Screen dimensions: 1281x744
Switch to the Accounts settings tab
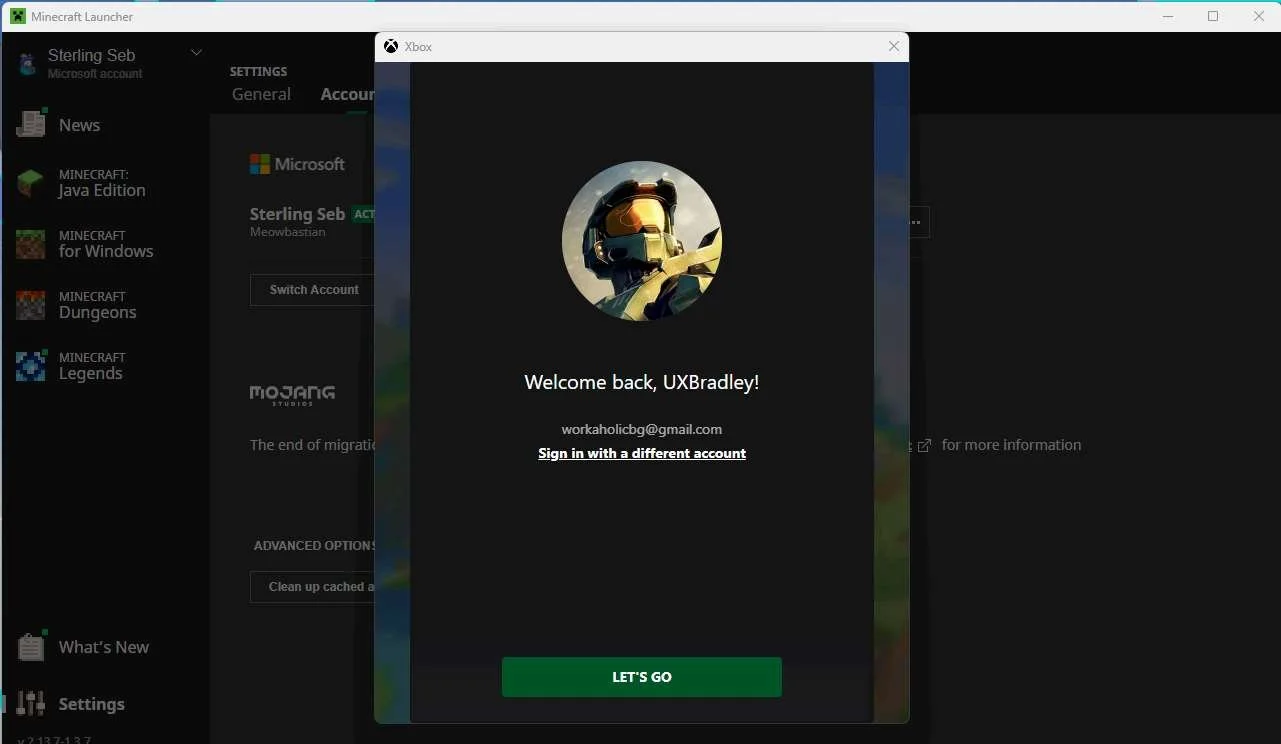point(347,94)
